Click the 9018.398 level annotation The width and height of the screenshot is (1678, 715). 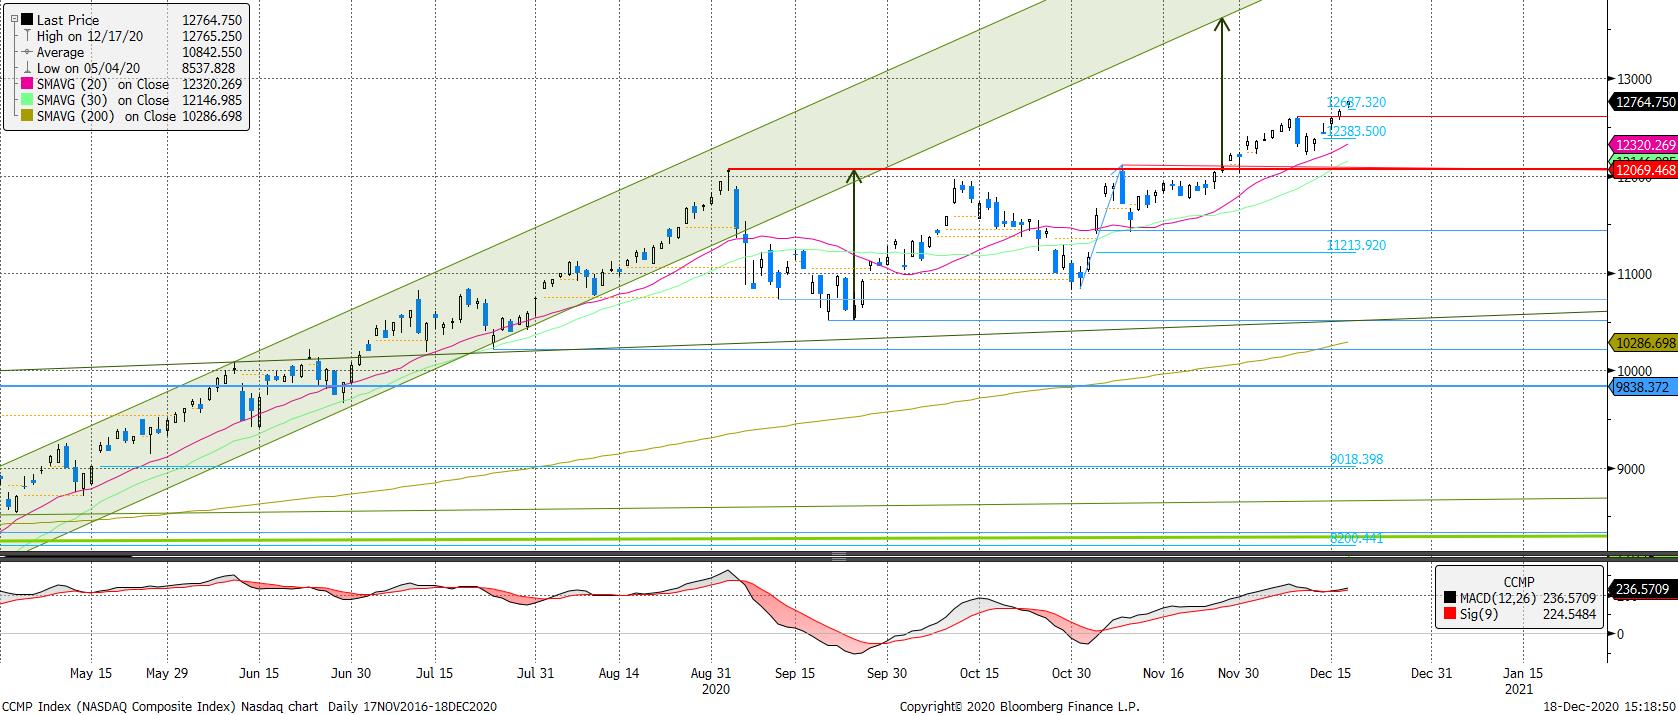1356,459
